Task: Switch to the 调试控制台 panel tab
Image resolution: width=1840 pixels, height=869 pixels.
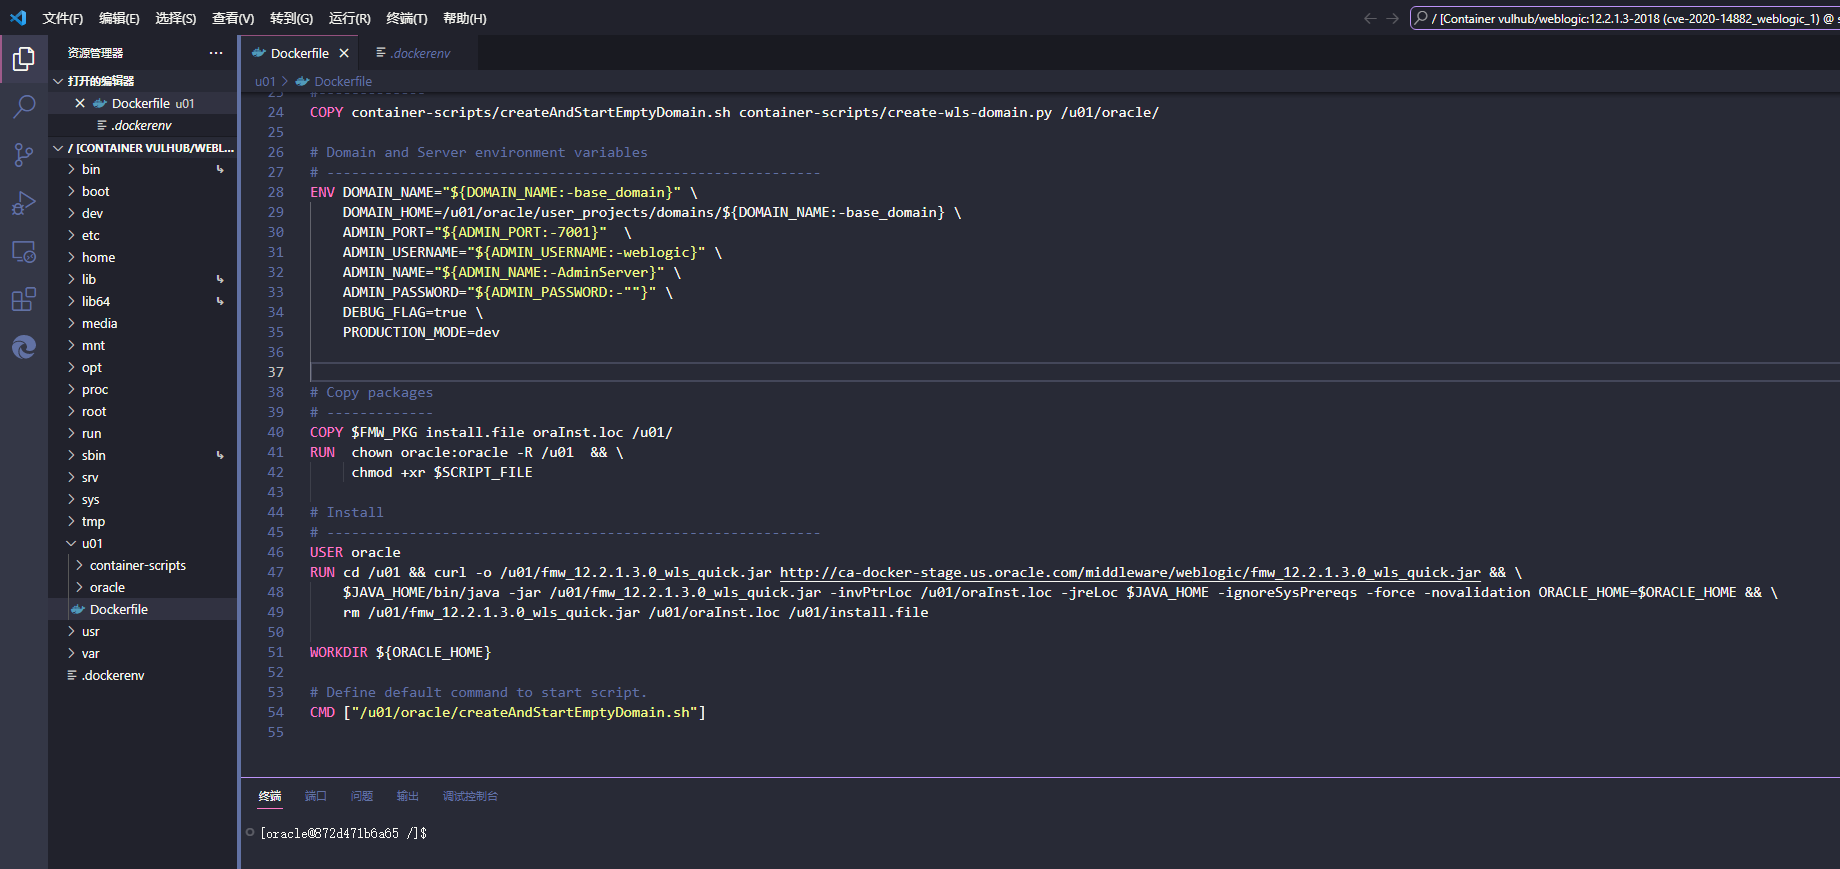Action: tap(470, 796)
